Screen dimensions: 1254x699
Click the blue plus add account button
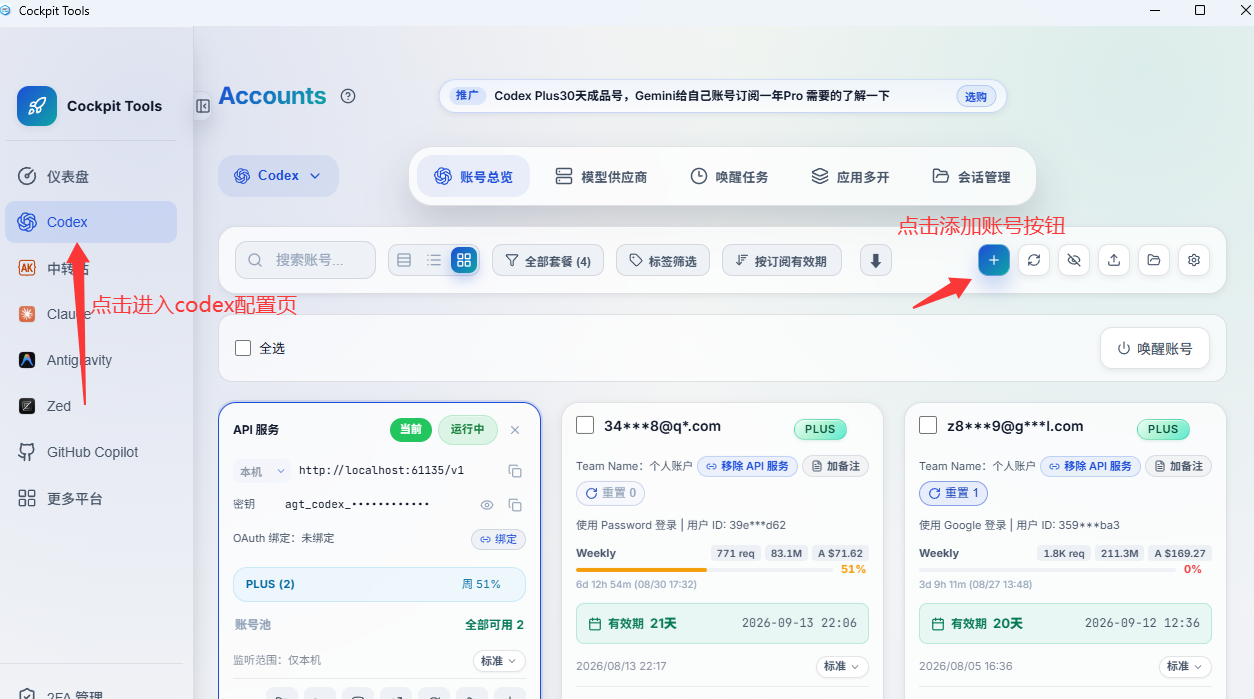click(993, 260)
